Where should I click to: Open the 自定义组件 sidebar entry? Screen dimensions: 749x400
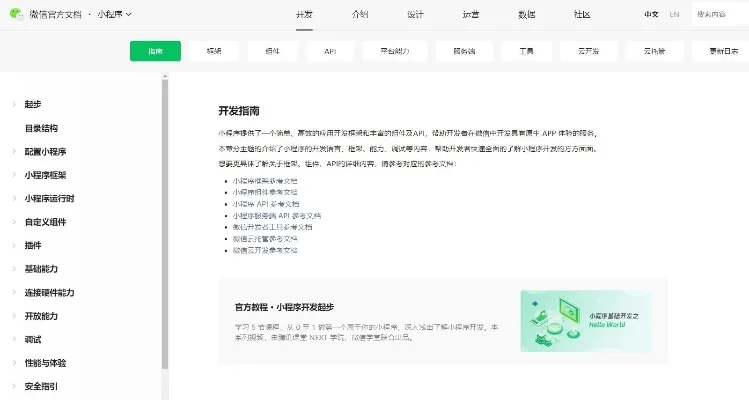tap(45, 222)
